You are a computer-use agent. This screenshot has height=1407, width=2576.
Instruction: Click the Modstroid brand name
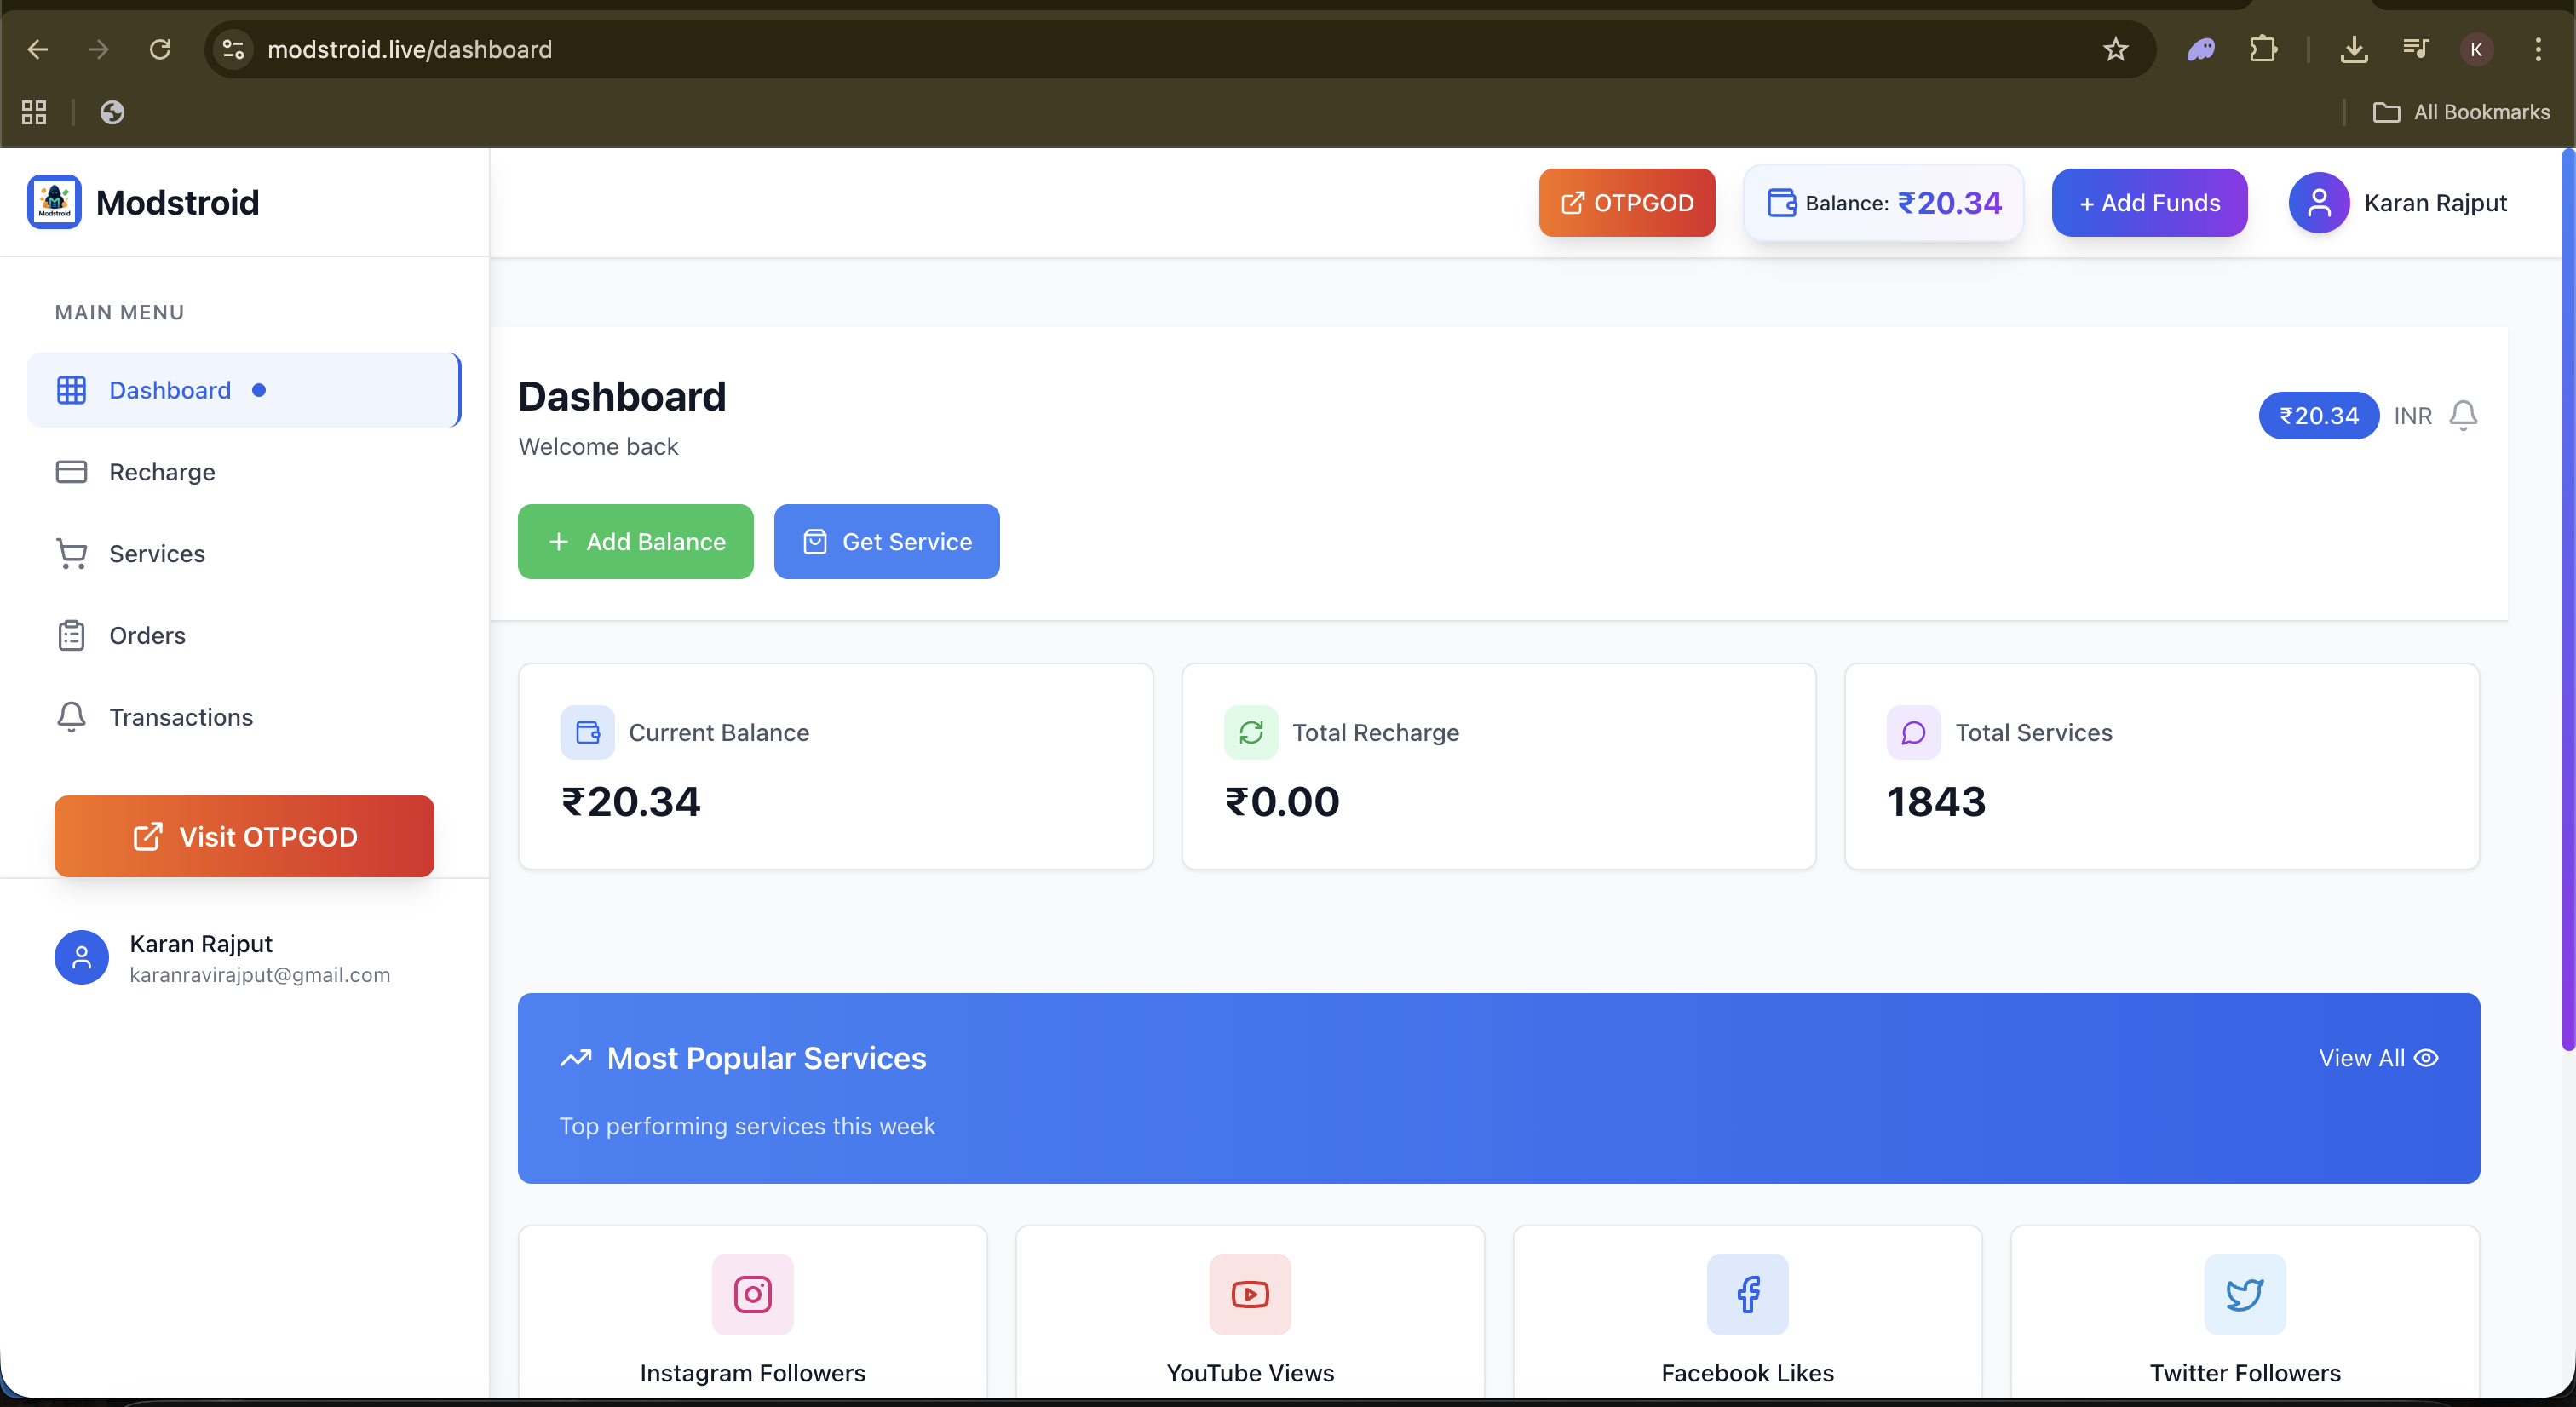click(178, 203)
